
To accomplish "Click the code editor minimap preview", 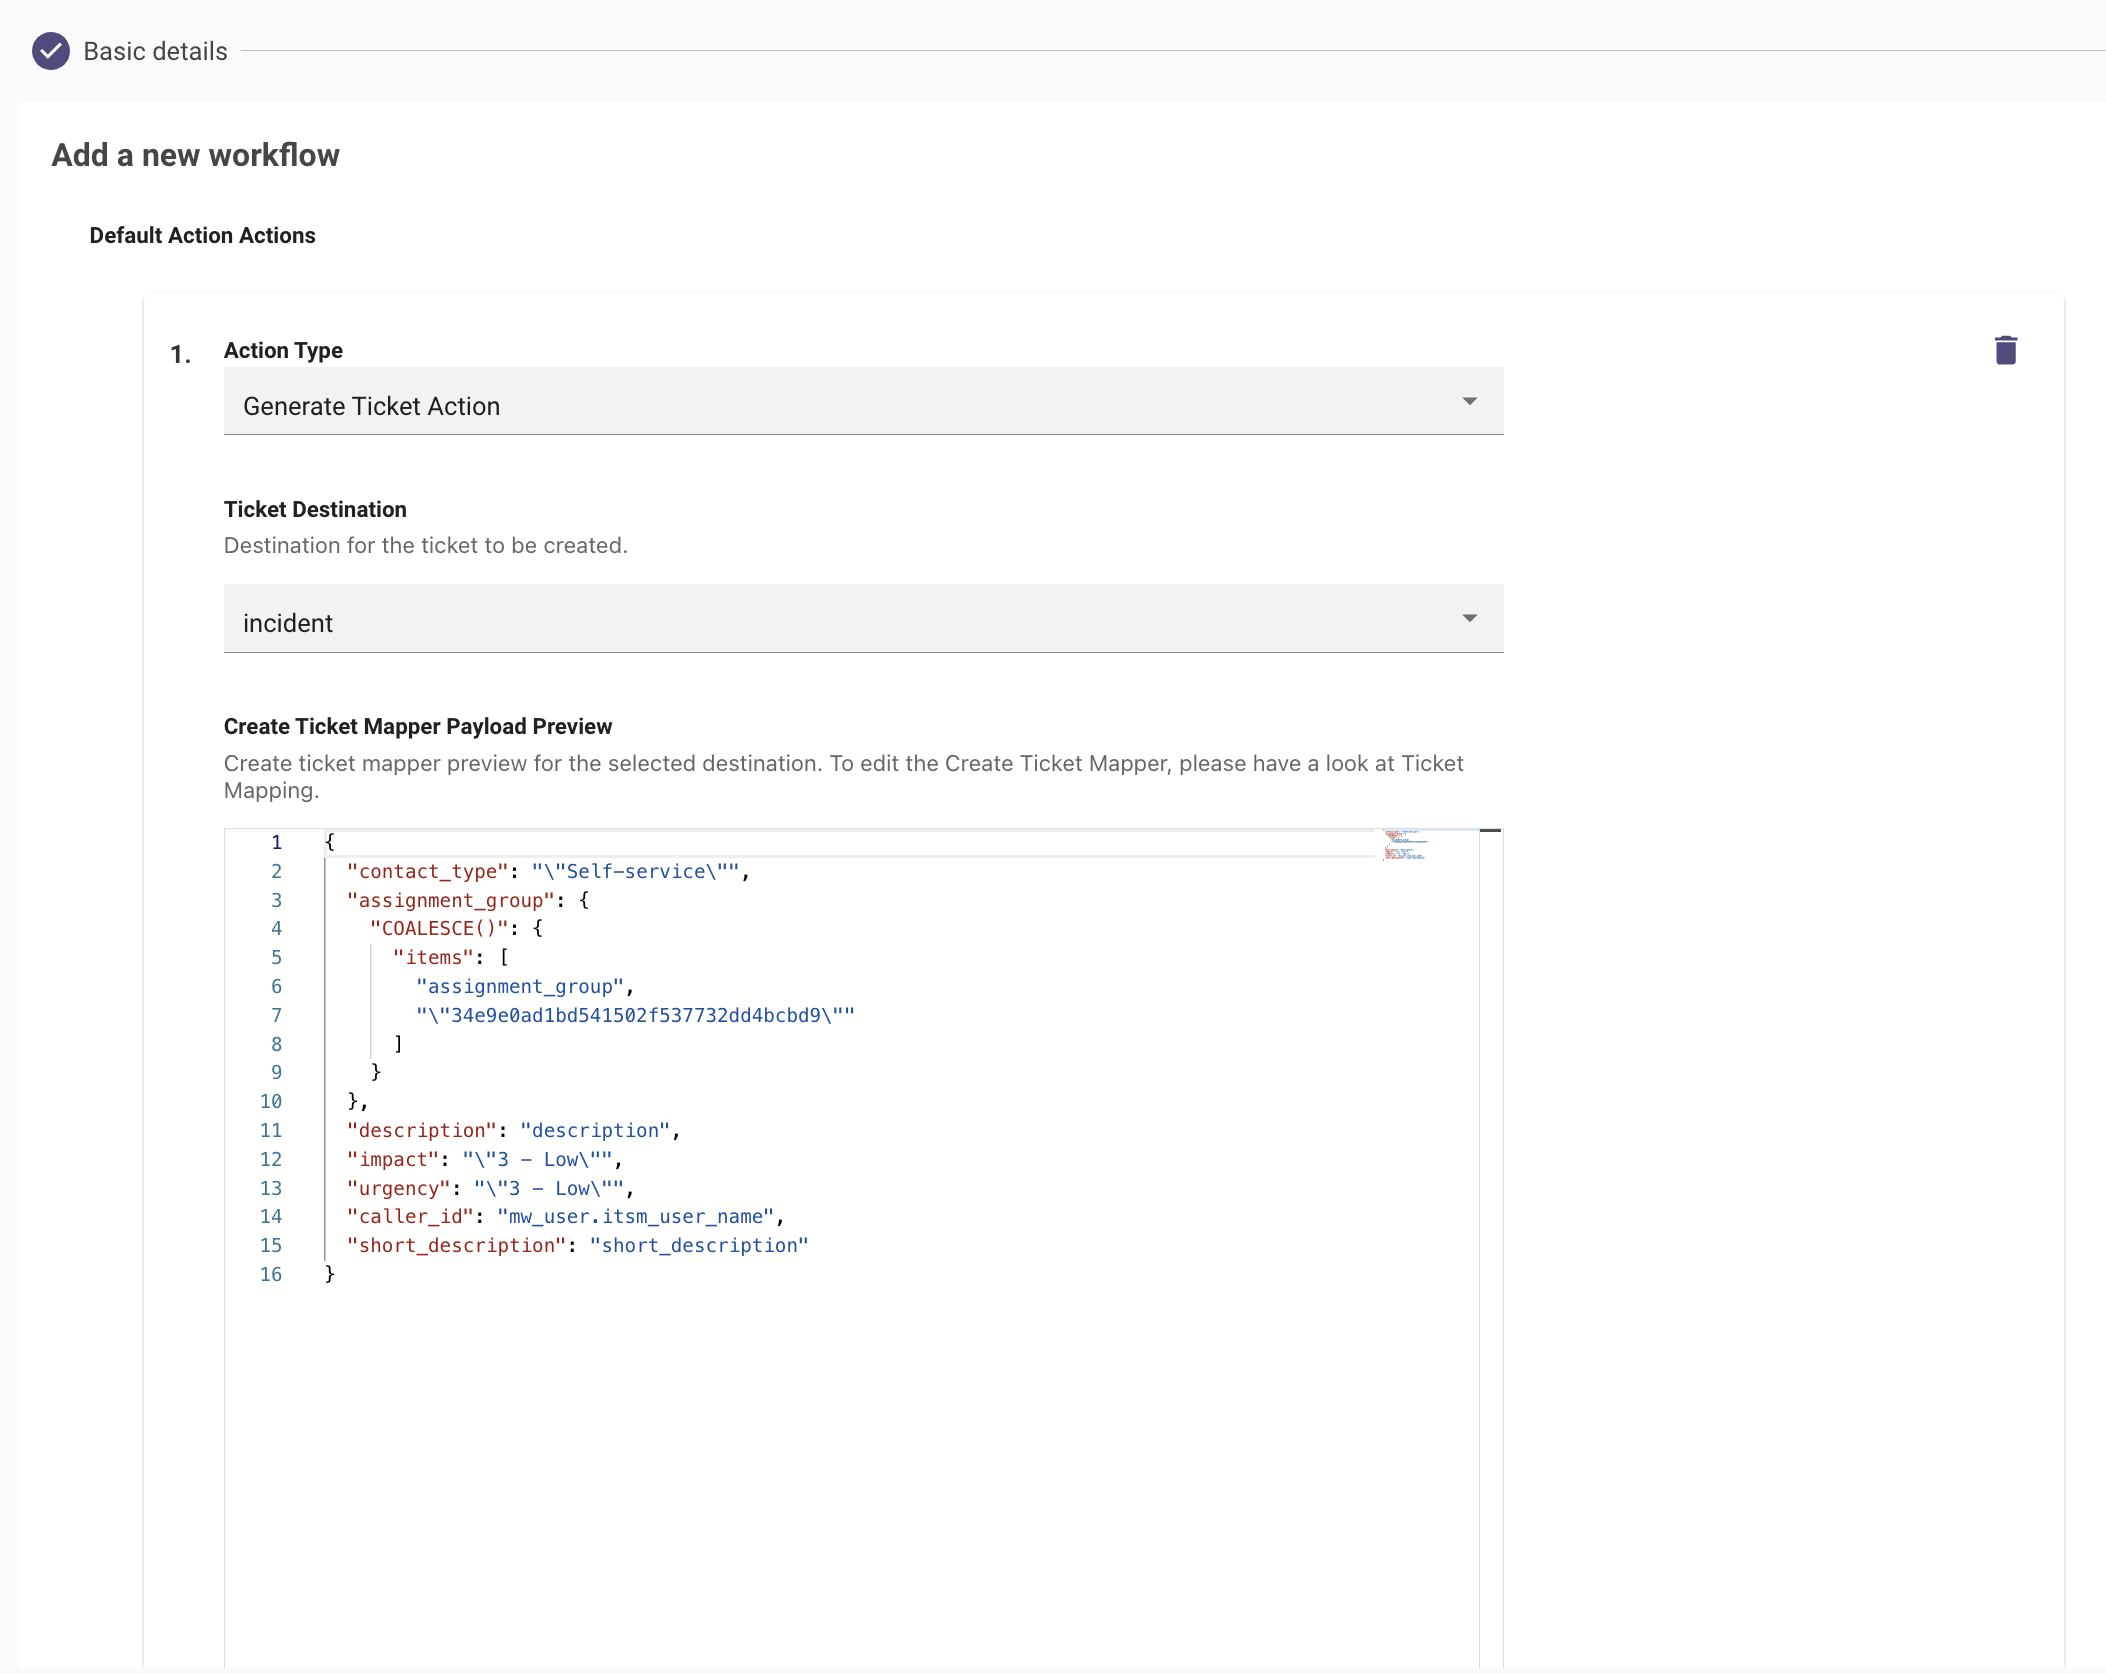I will [1406, 845].
